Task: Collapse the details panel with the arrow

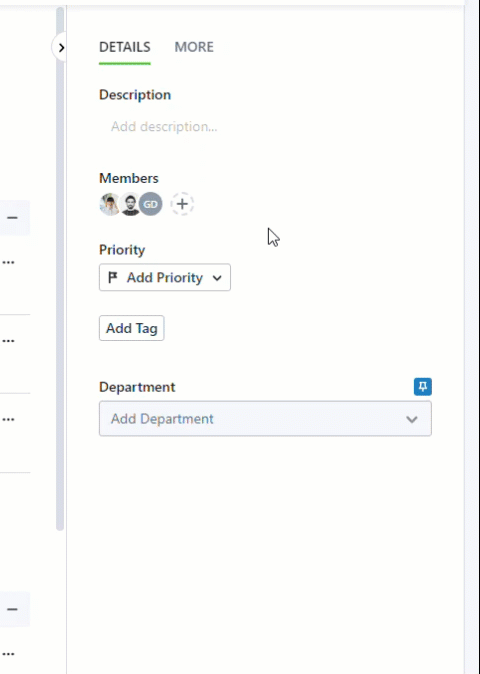Action: 61,47
